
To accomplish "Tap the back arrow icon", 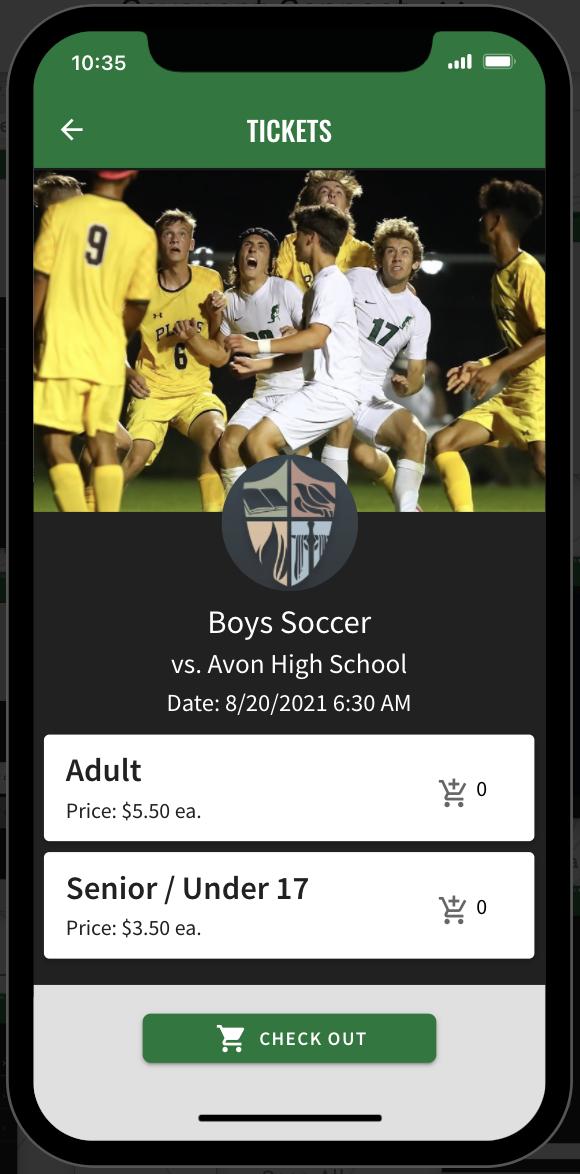I will [x=72, y=130].
